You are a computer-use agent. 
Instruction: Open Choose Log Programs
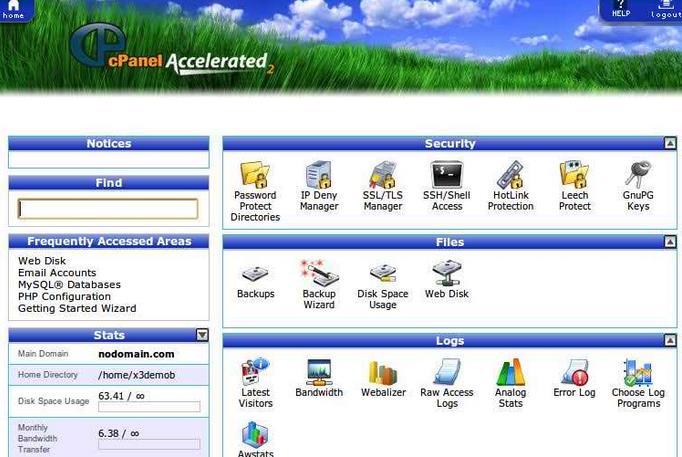click(638, 384)
